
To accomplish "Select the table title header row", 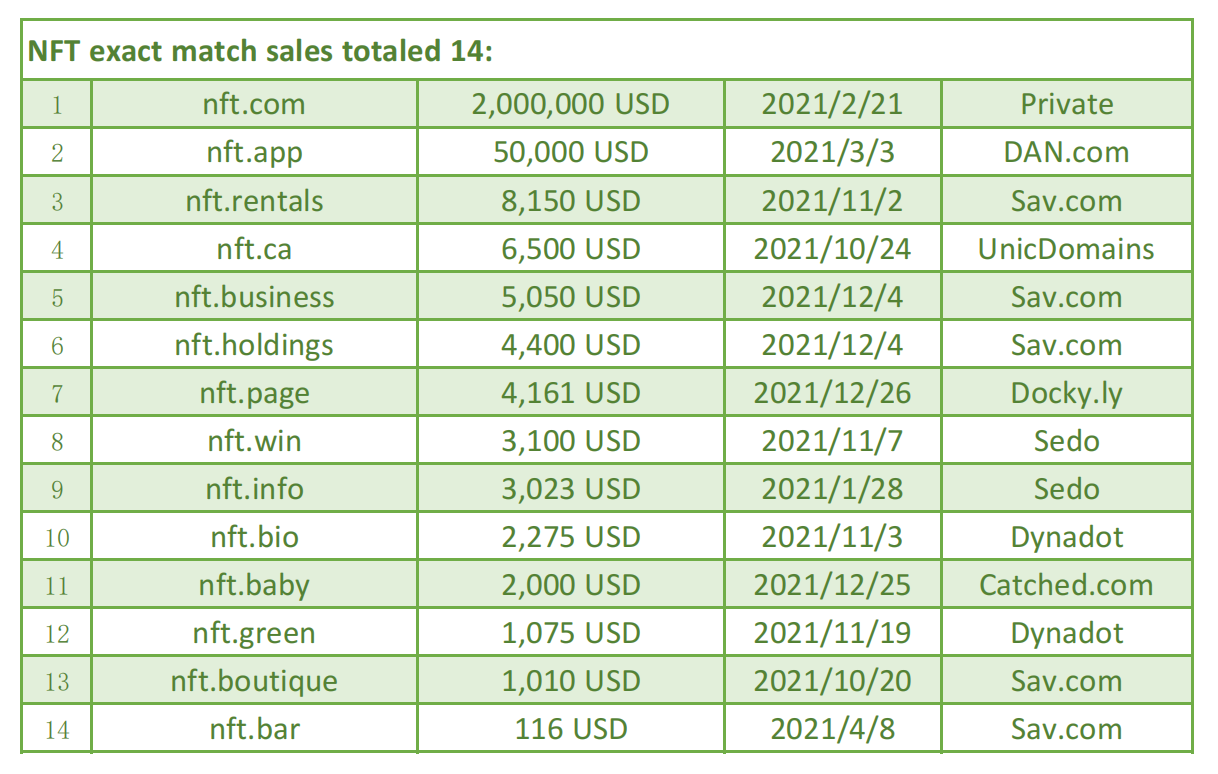I will click(606, 50).
